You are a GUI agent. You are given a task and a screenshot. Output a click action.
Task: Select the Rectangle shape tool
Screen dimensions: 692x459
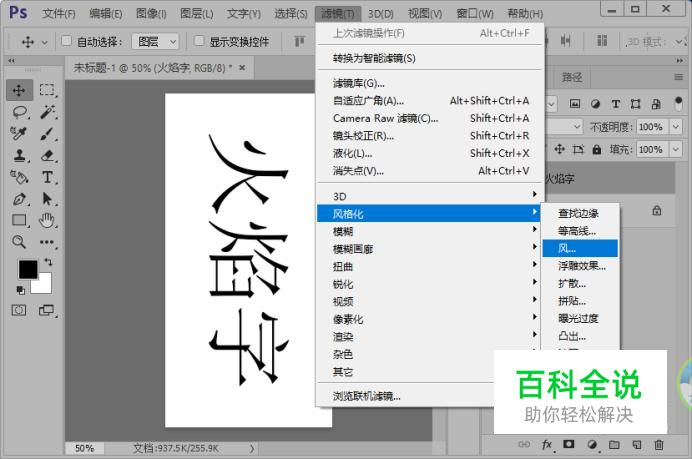[19, 220]
